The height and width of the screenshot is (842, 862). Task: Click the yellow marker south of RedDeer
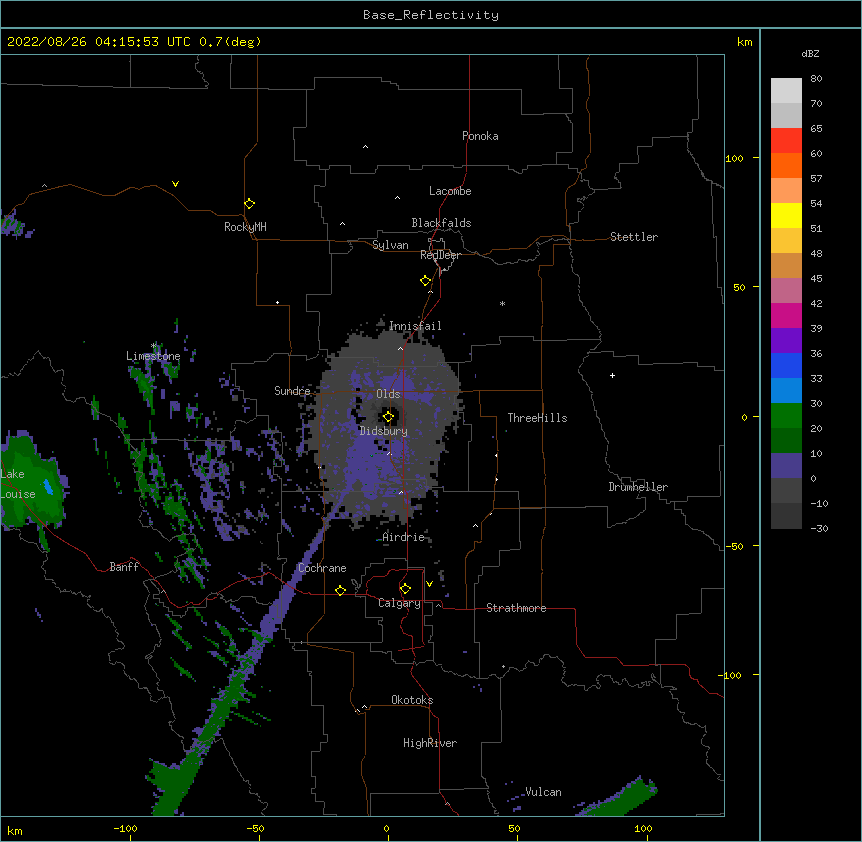426,280
